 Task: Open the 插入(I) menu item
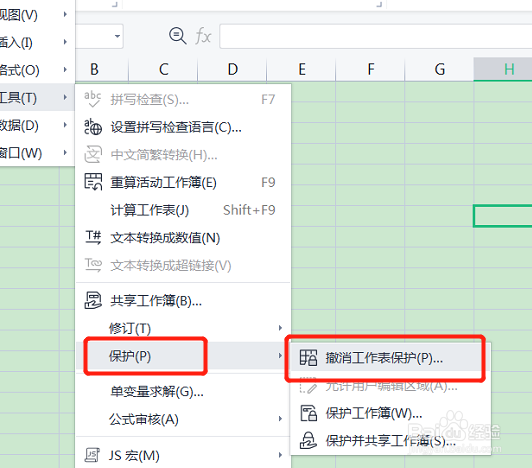[x=37, y=42]
